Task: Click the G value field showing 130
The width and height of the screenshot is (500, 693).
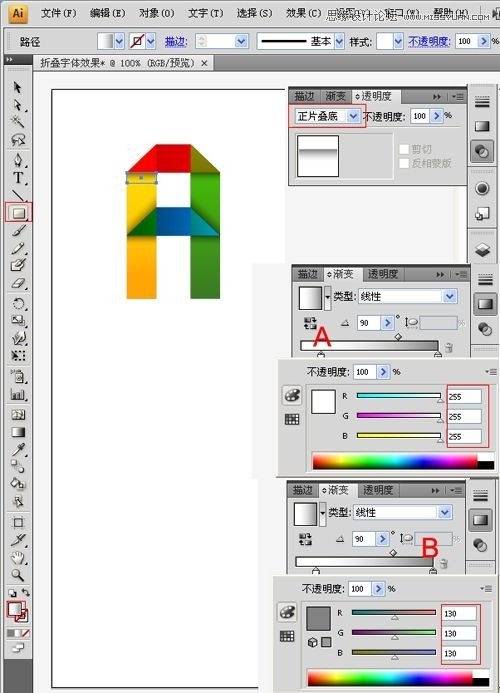Action: click(x=459, y=633)
